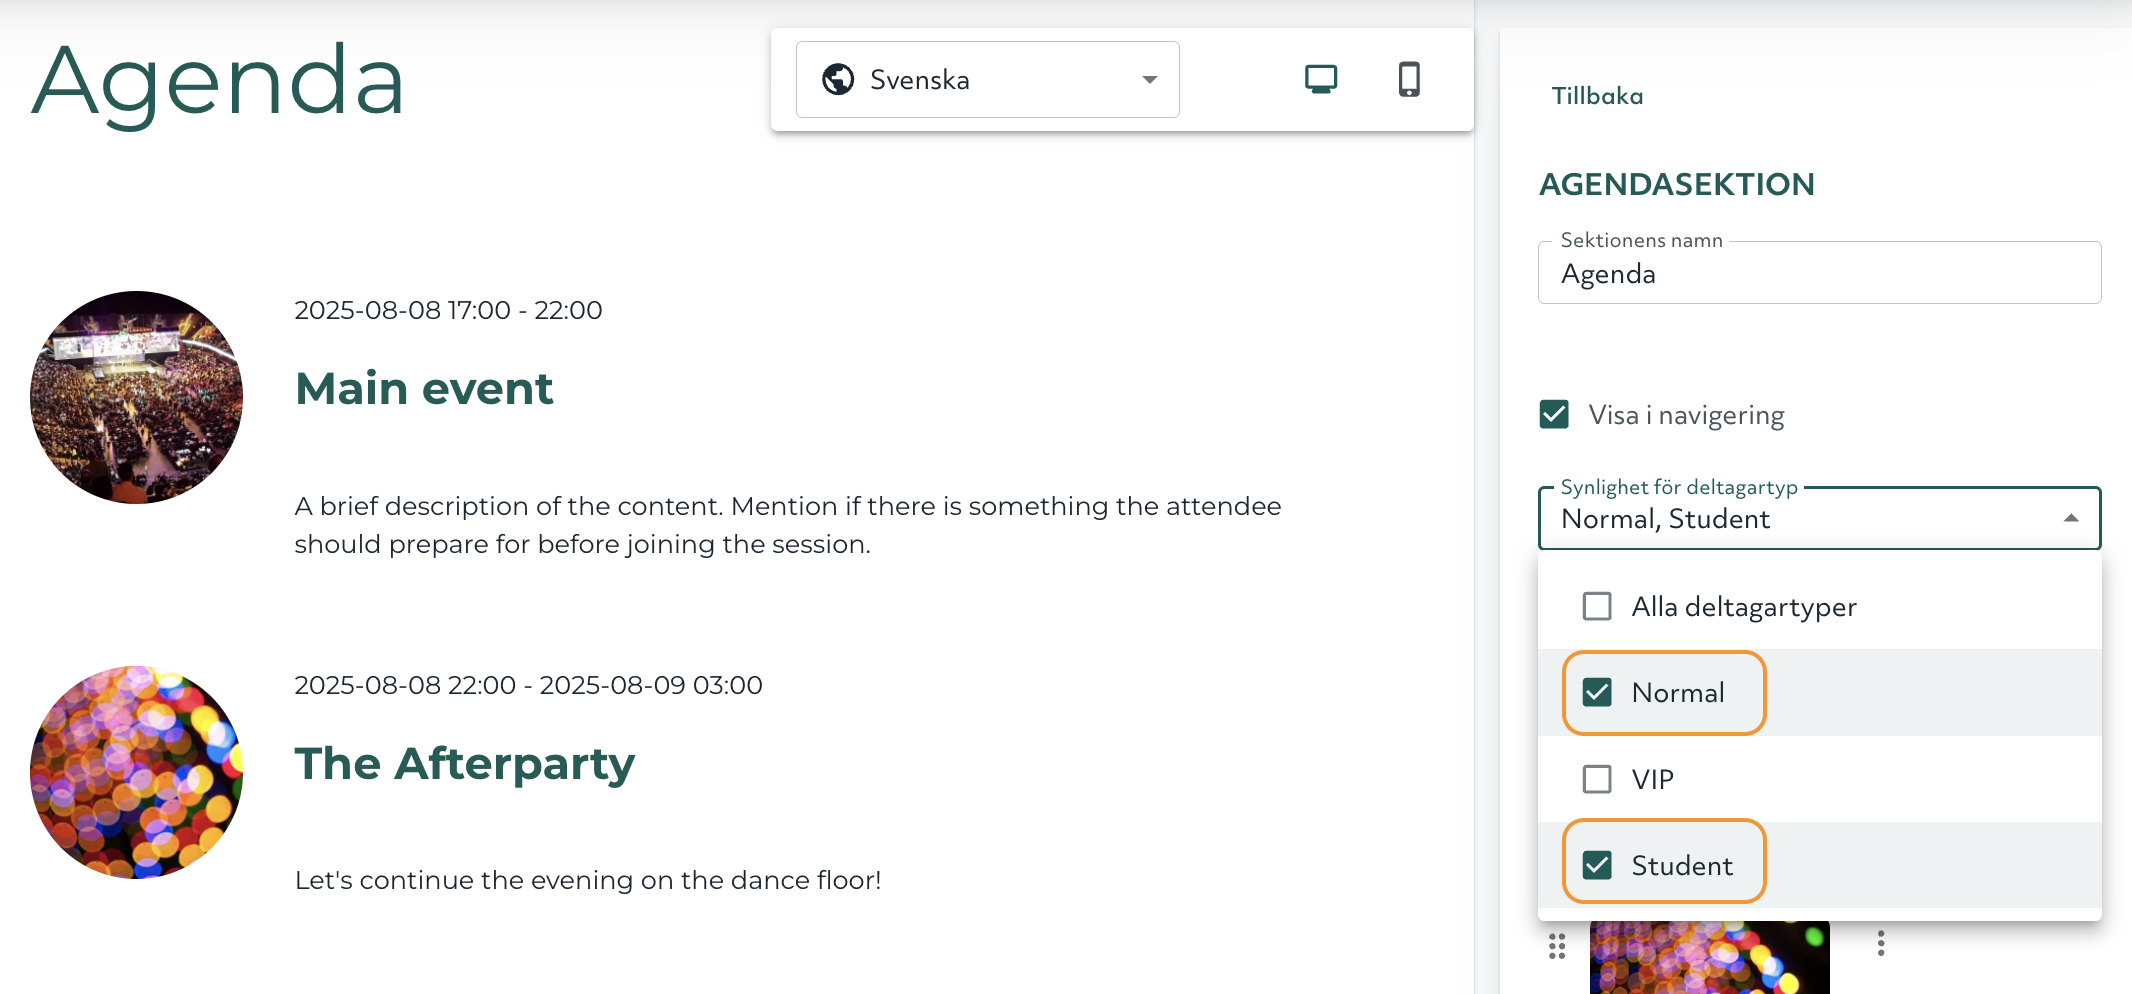
Task: Open the Svenska language dropdown
Action: click(x=985, y=79)
